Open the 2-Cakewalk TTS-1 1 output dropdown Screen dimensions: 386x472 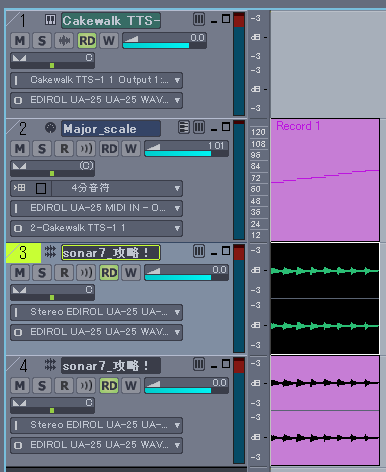click(96, 228)
